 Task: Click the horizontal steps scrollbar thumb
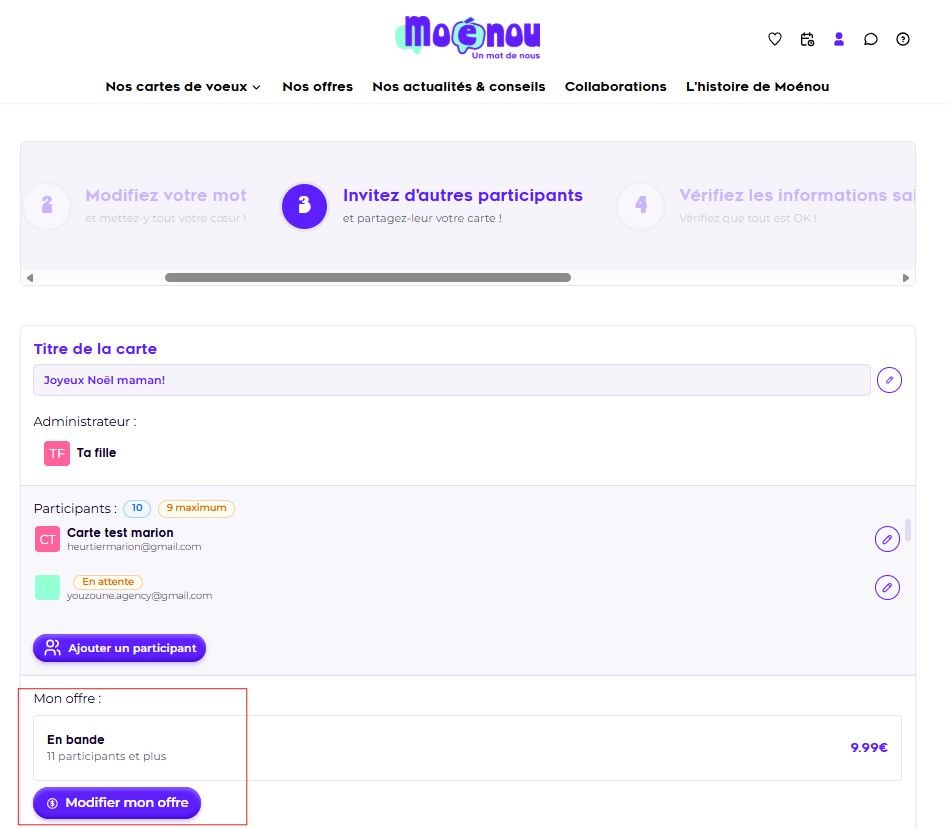(x=367, y=277)
